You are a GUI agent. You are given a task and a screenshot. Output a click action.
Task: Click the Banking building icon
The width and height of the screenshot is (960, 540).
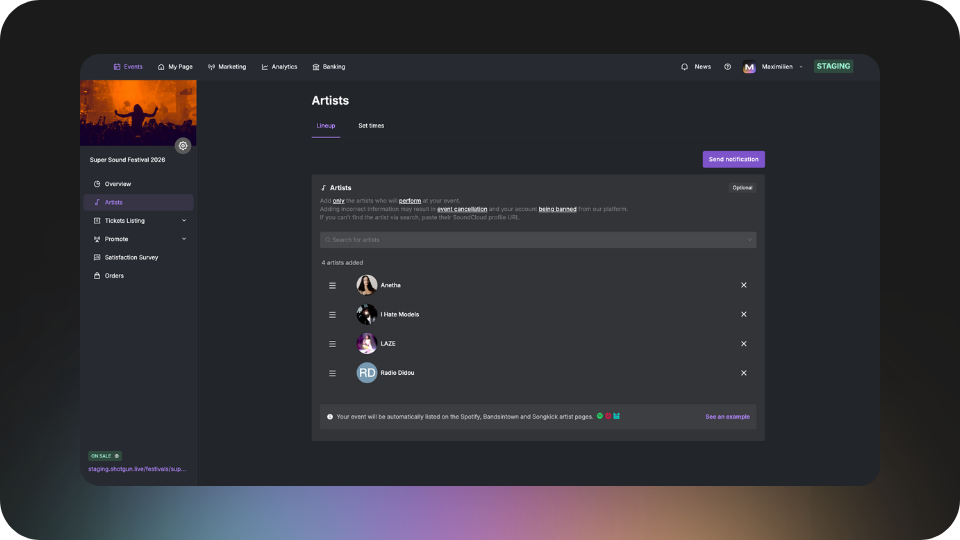point(316,67)
